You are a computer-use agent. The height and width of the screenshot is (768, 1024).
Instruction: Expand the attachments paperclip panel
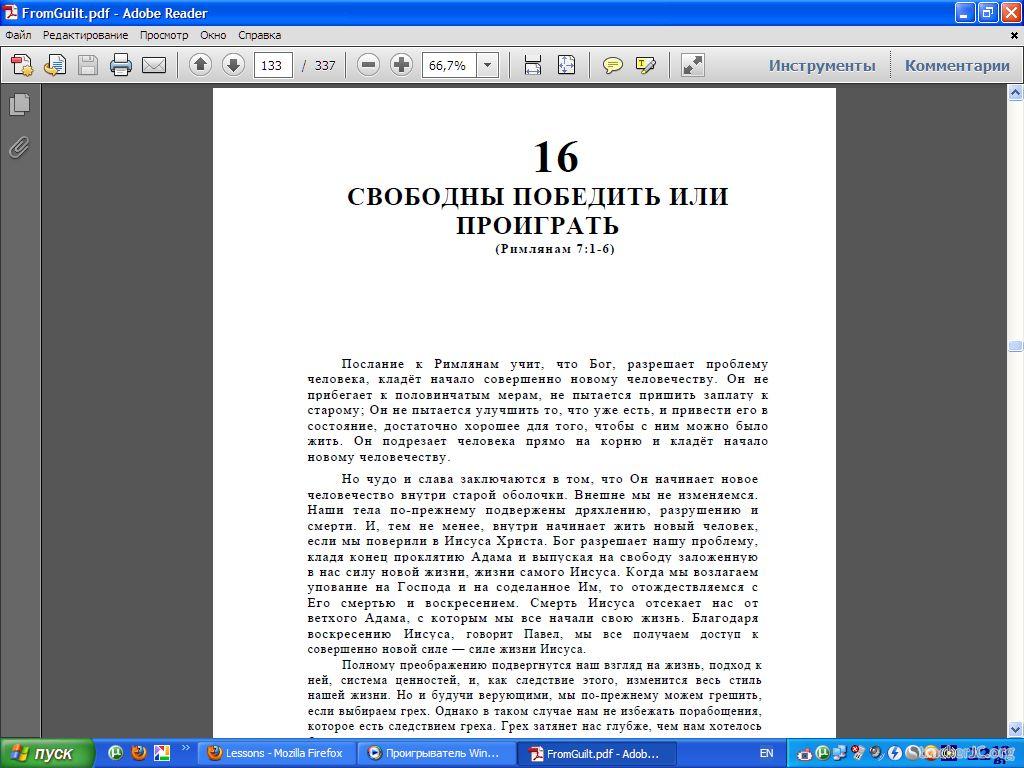(x=19, y=148)
